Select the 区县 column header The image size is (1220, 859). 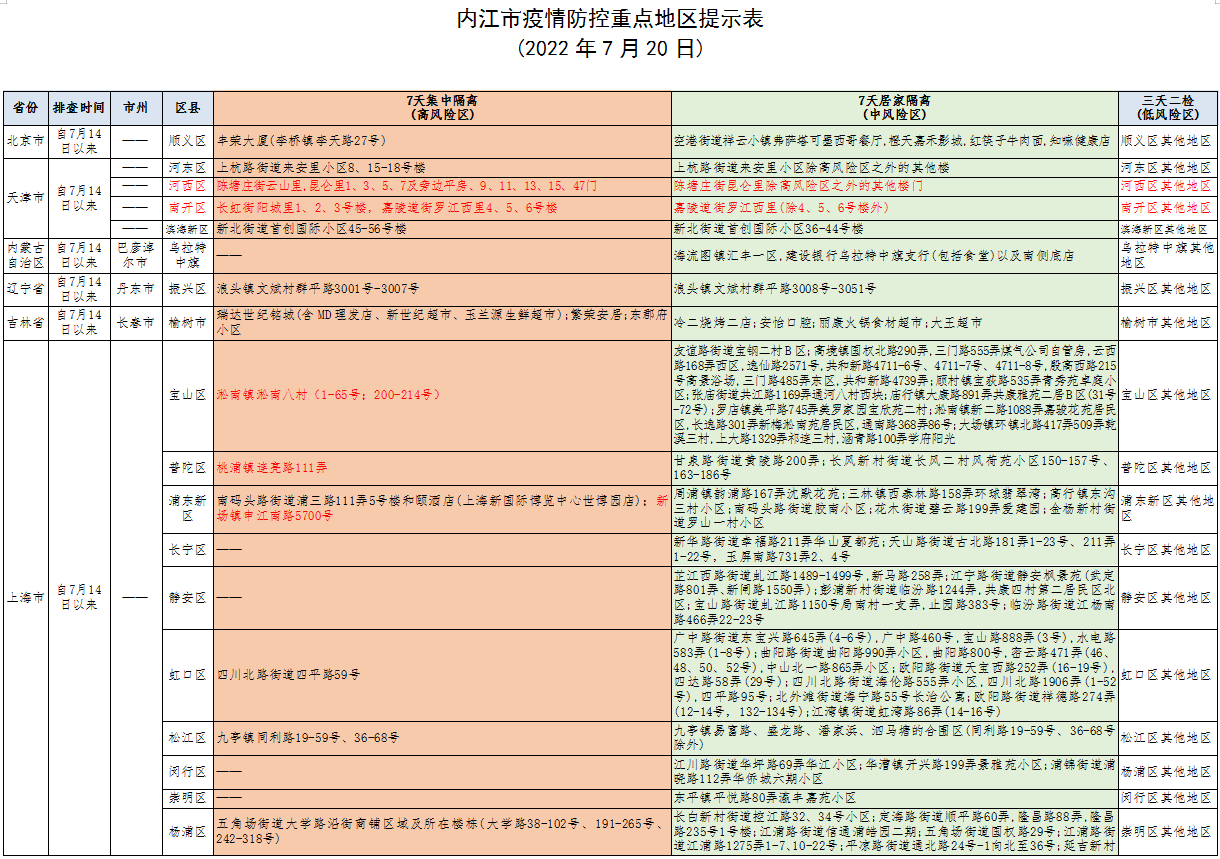pos(187,107)
